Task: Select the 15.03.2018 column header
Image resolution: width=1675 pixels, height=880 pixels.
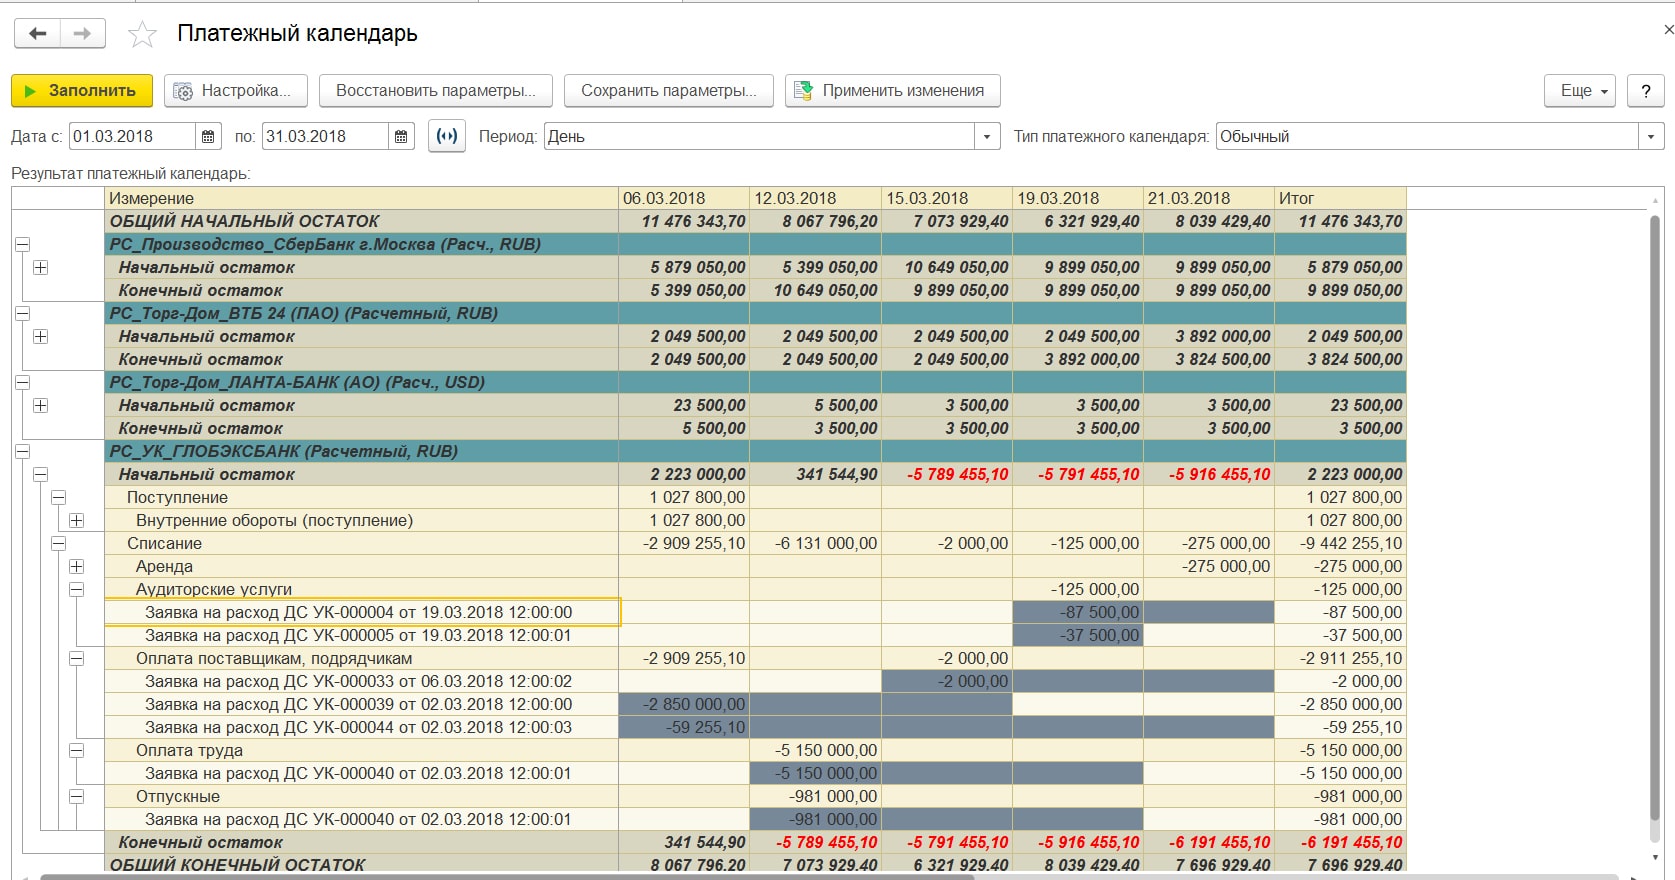Action: pyautogui.click(x=947, y=198)
